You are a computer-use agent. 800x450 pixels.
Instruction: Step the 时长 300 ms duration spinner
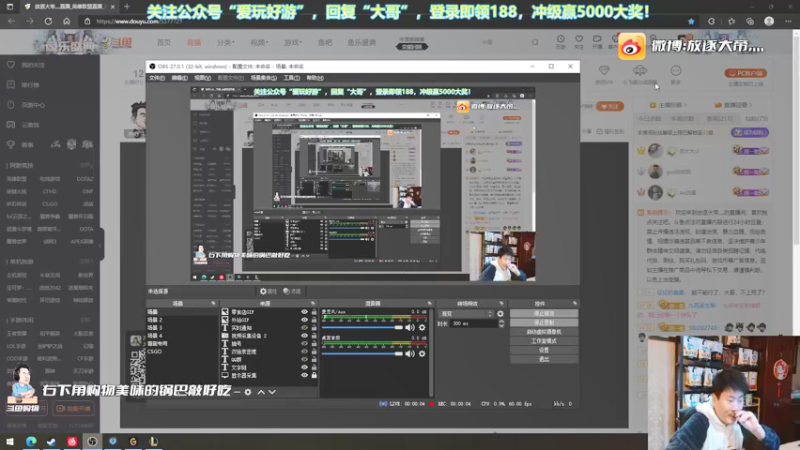(501, 323)
